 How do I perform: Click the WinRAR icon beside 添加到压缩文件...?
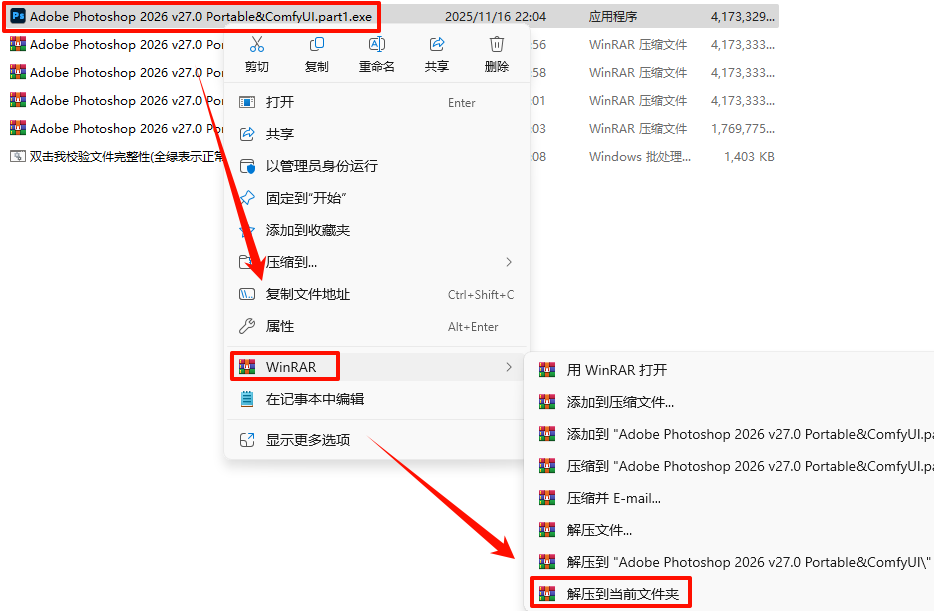tap(547, 402)
